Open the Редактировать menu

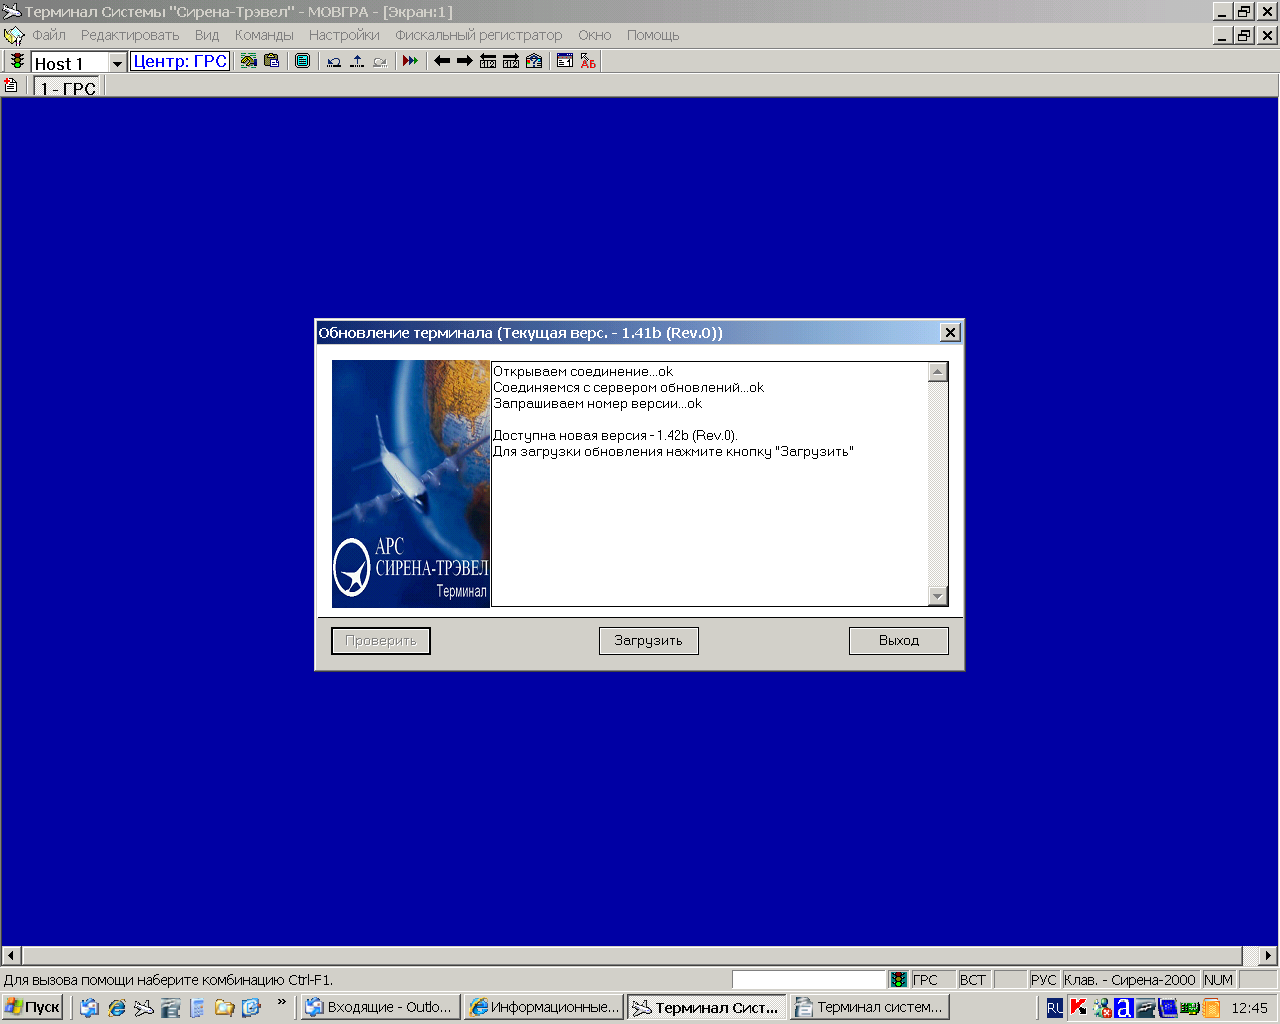(x=130, y=35)
